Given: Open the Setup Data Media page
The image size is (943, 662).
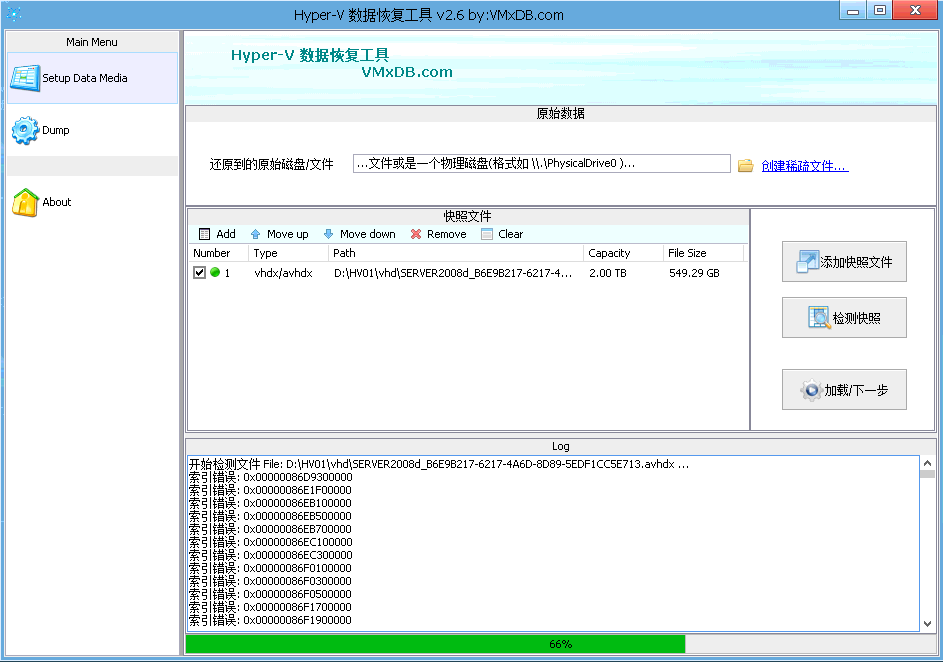Looking at the screenshot, I should (92, 78).
